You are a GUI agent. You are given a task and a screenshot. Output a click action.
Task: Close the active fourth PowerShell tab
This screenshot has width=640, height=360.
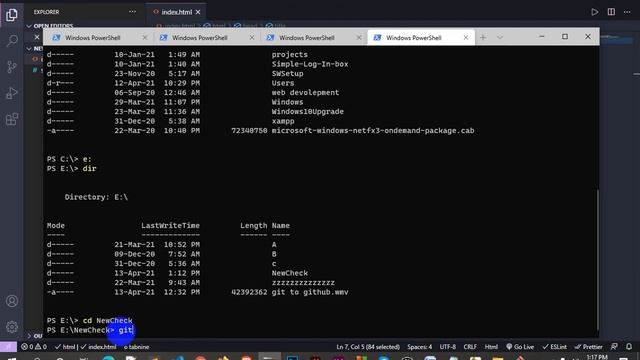click(466, 38)
